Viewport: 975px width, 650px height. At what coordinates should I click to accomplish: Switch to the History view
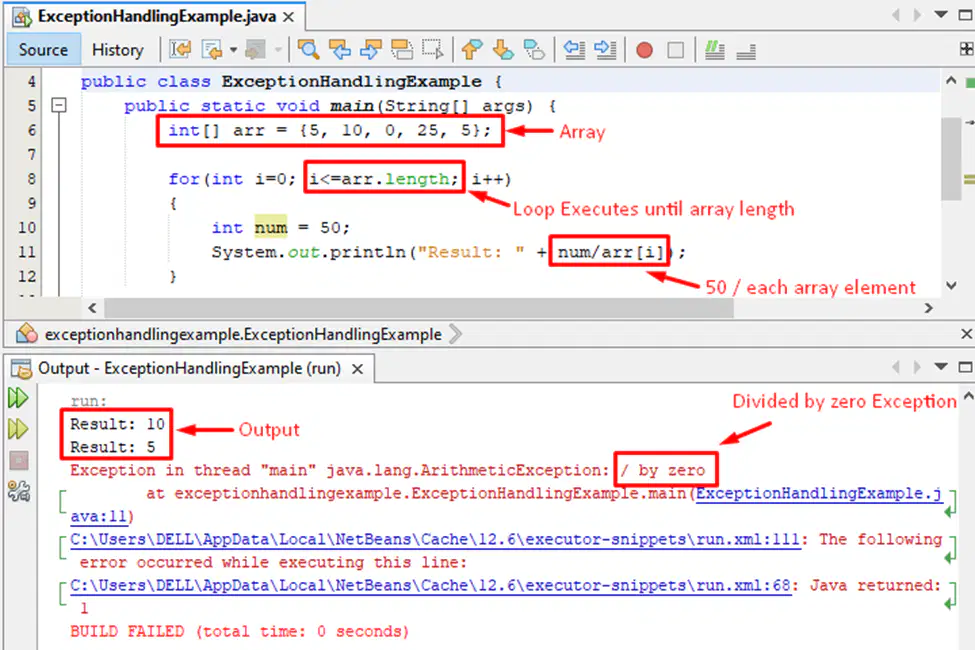pyautogui.click(x=118, y=50)
